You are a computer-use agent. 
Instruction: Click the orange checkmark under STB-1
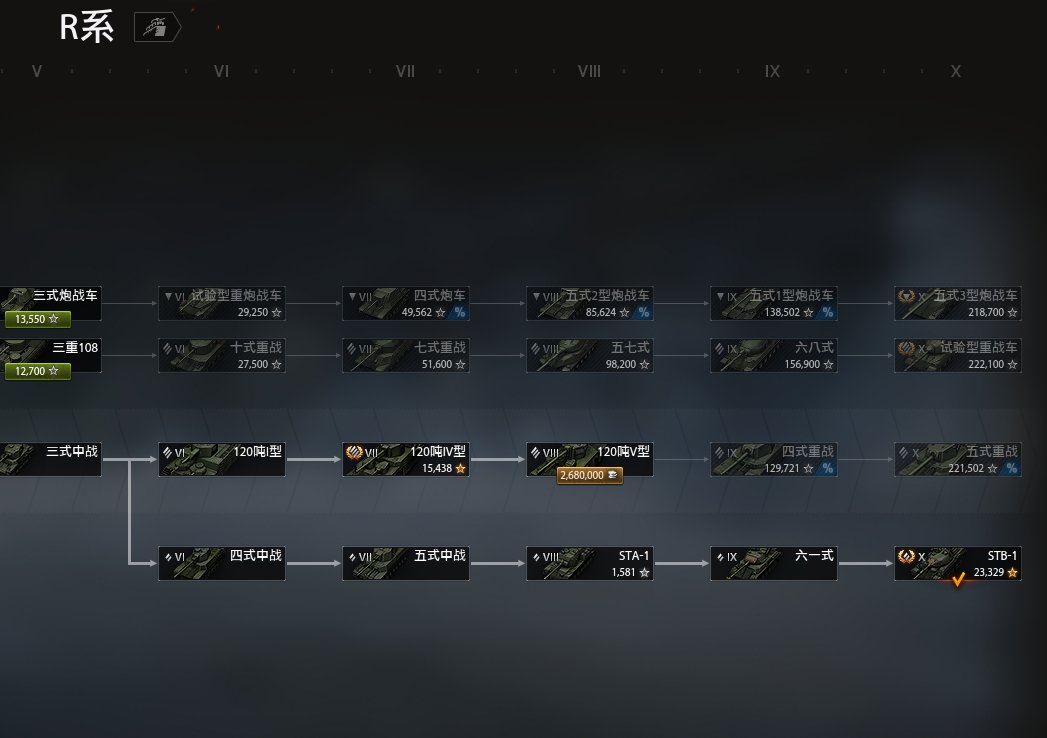[958, 579]
